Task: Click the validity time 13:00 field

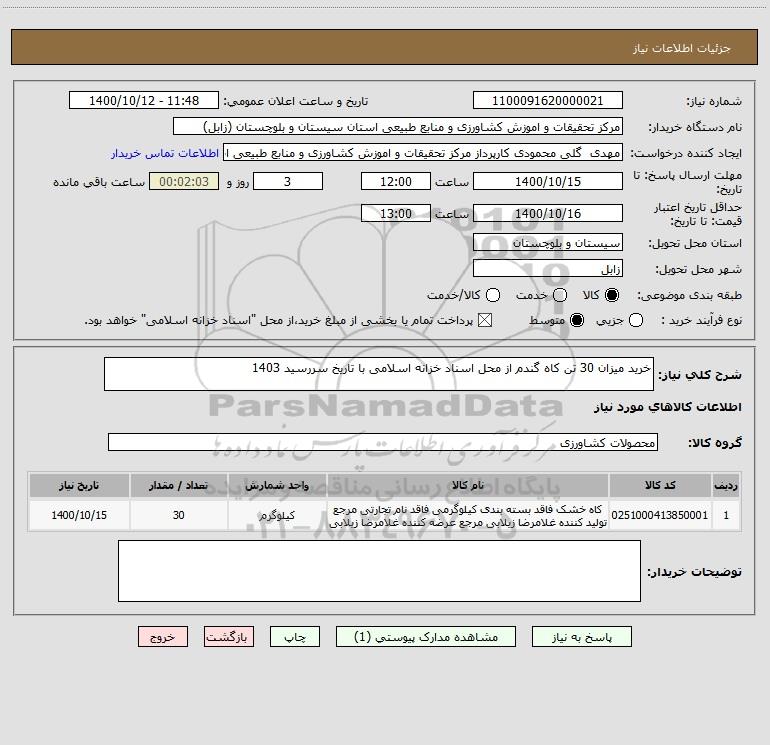Action: click(x=396, y=213)
